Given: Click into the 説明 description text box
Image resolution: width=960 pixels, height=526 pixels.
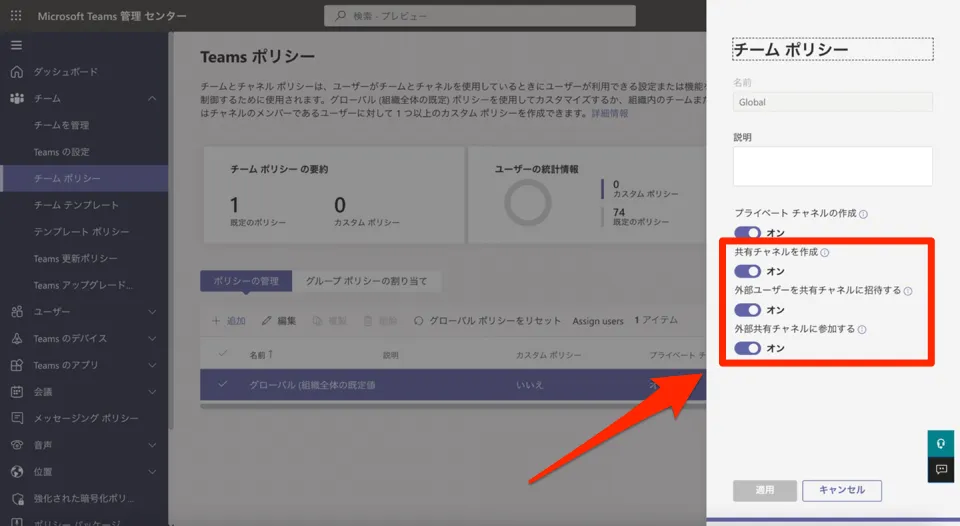Looking at the screenshot, I should (832, 166).
